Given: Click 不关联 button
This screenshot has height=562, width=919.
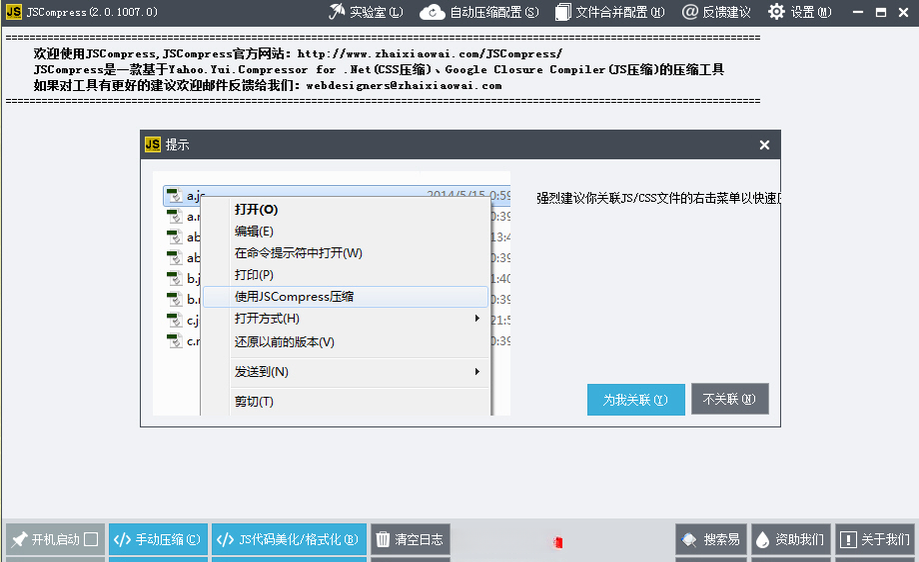Looking at the screenshot, I should 730,399.
